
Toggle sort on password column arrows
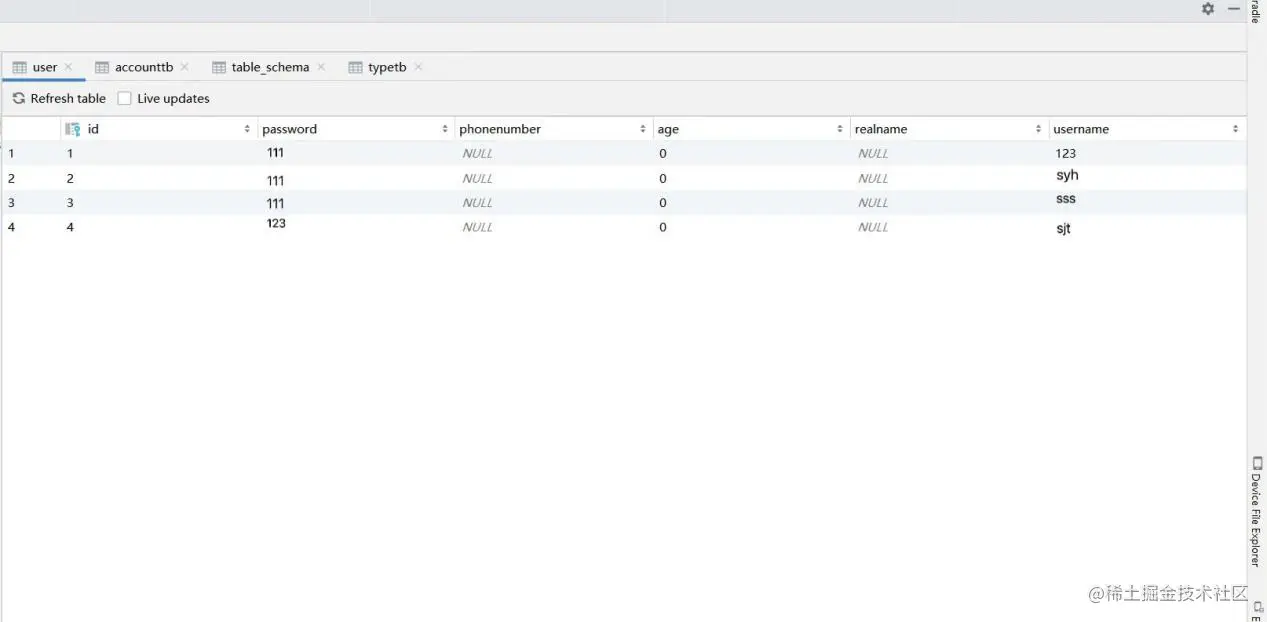tap(445, 129)
